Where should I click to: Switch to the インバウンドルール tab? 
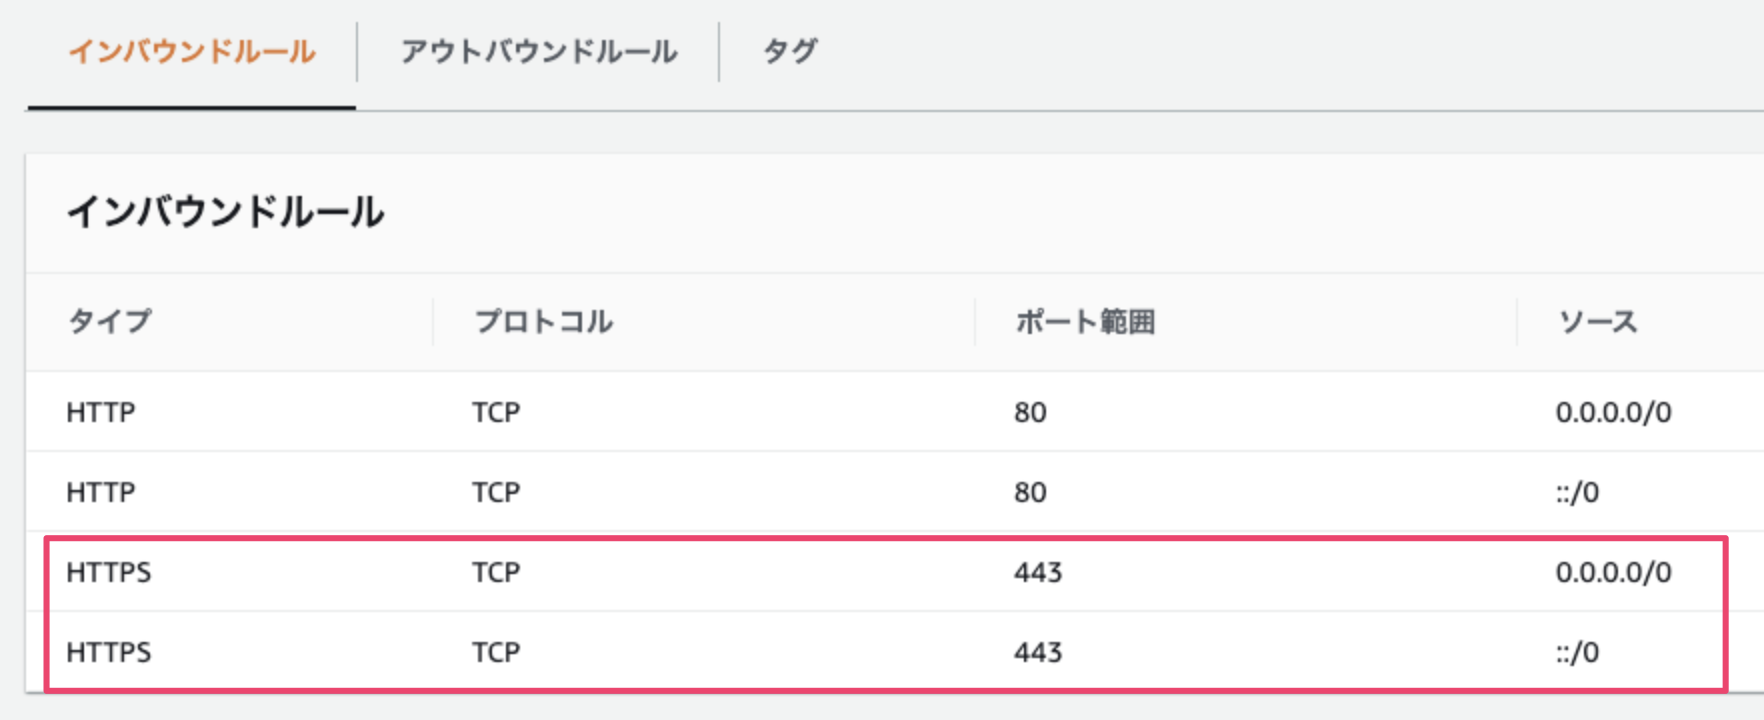click(191, 52)
